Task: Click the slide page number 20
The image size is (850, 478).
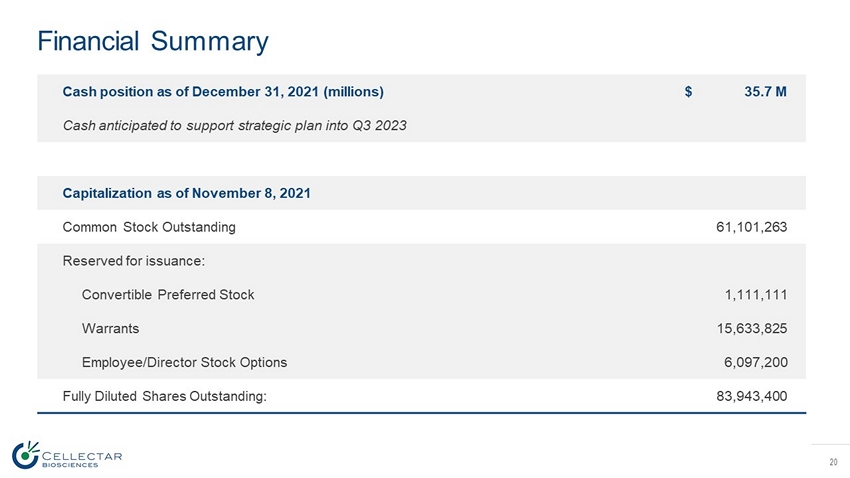Action: [x=832, y=462]
